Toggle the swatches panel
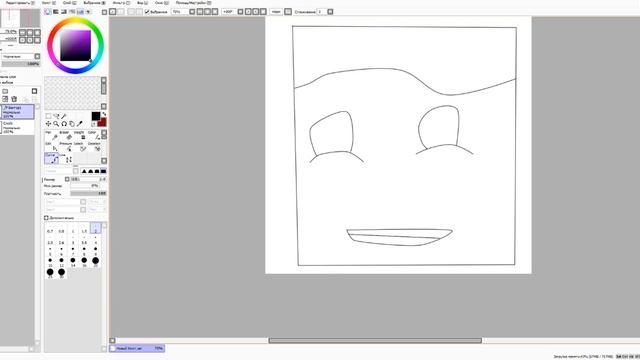The image size is (640, 360). [80, 12]
